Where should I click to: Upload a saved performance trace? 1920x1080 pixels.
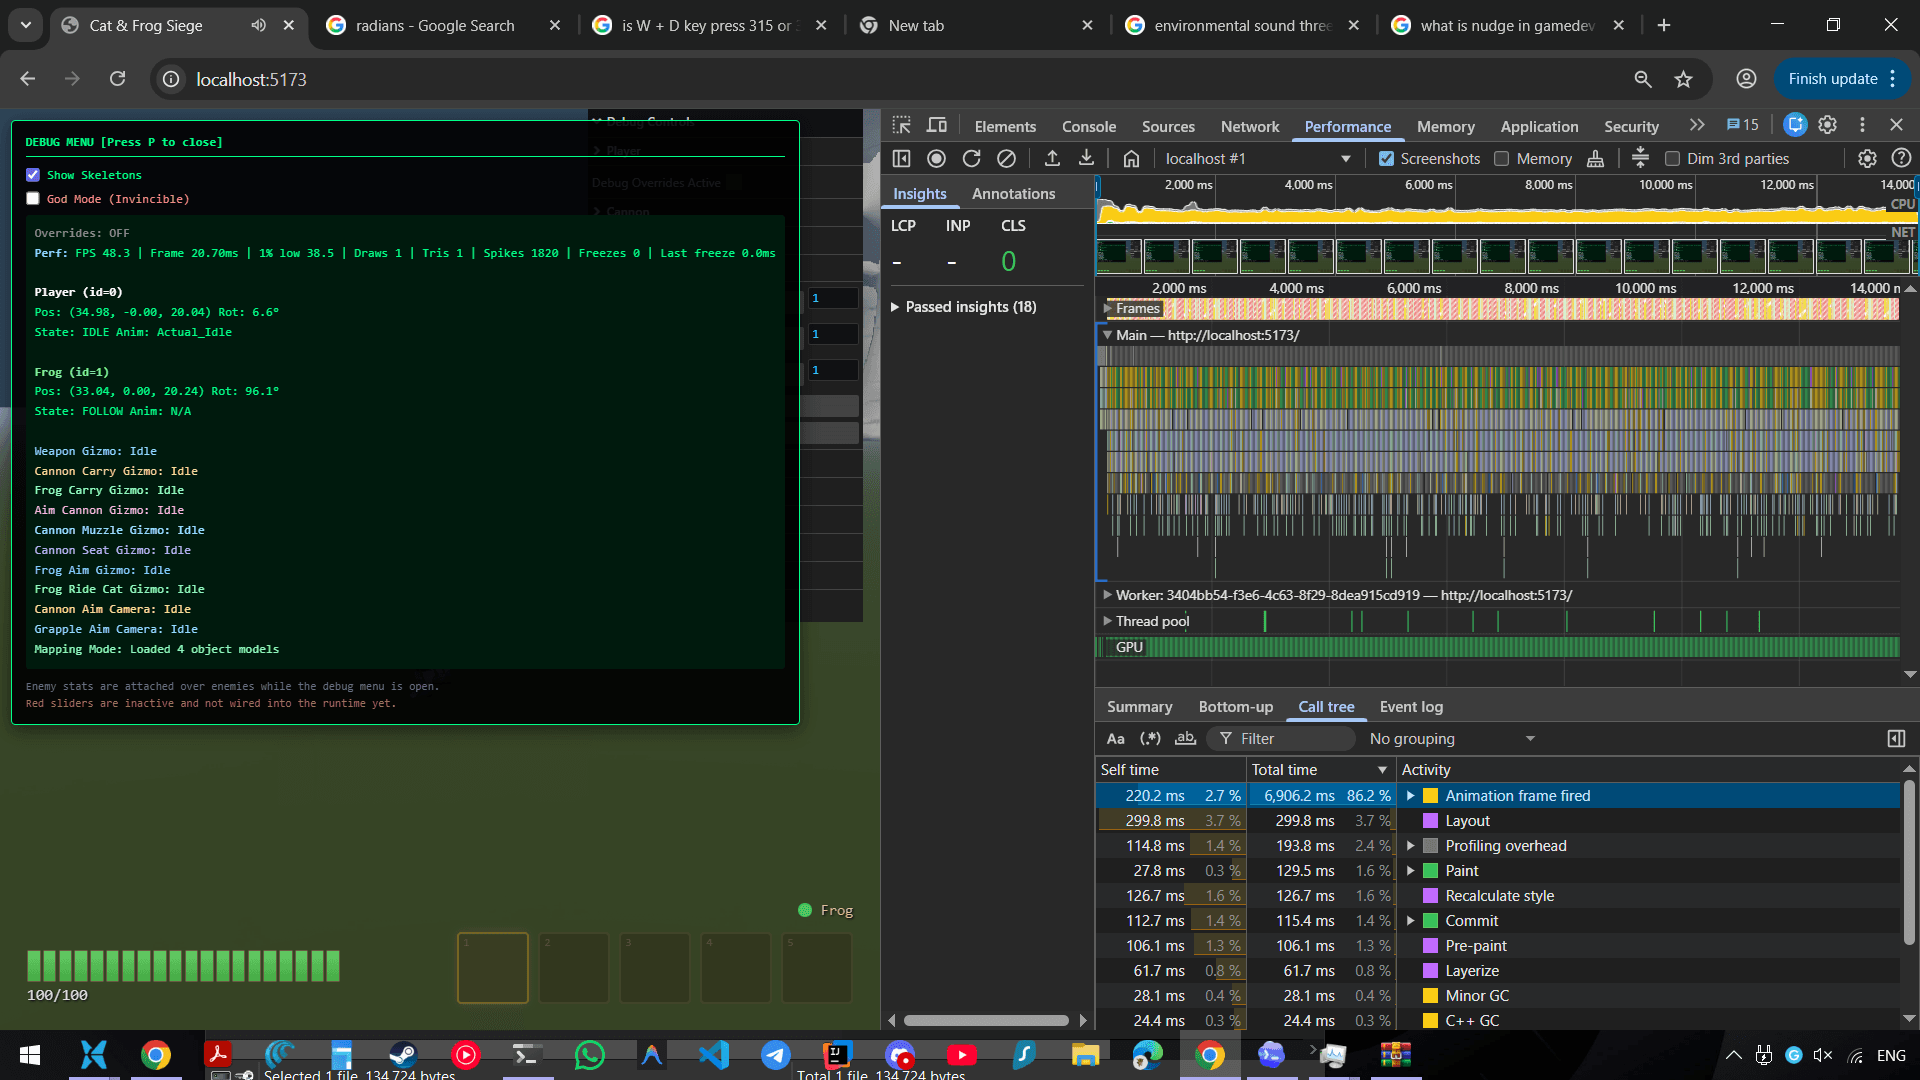pos(1052,158)
